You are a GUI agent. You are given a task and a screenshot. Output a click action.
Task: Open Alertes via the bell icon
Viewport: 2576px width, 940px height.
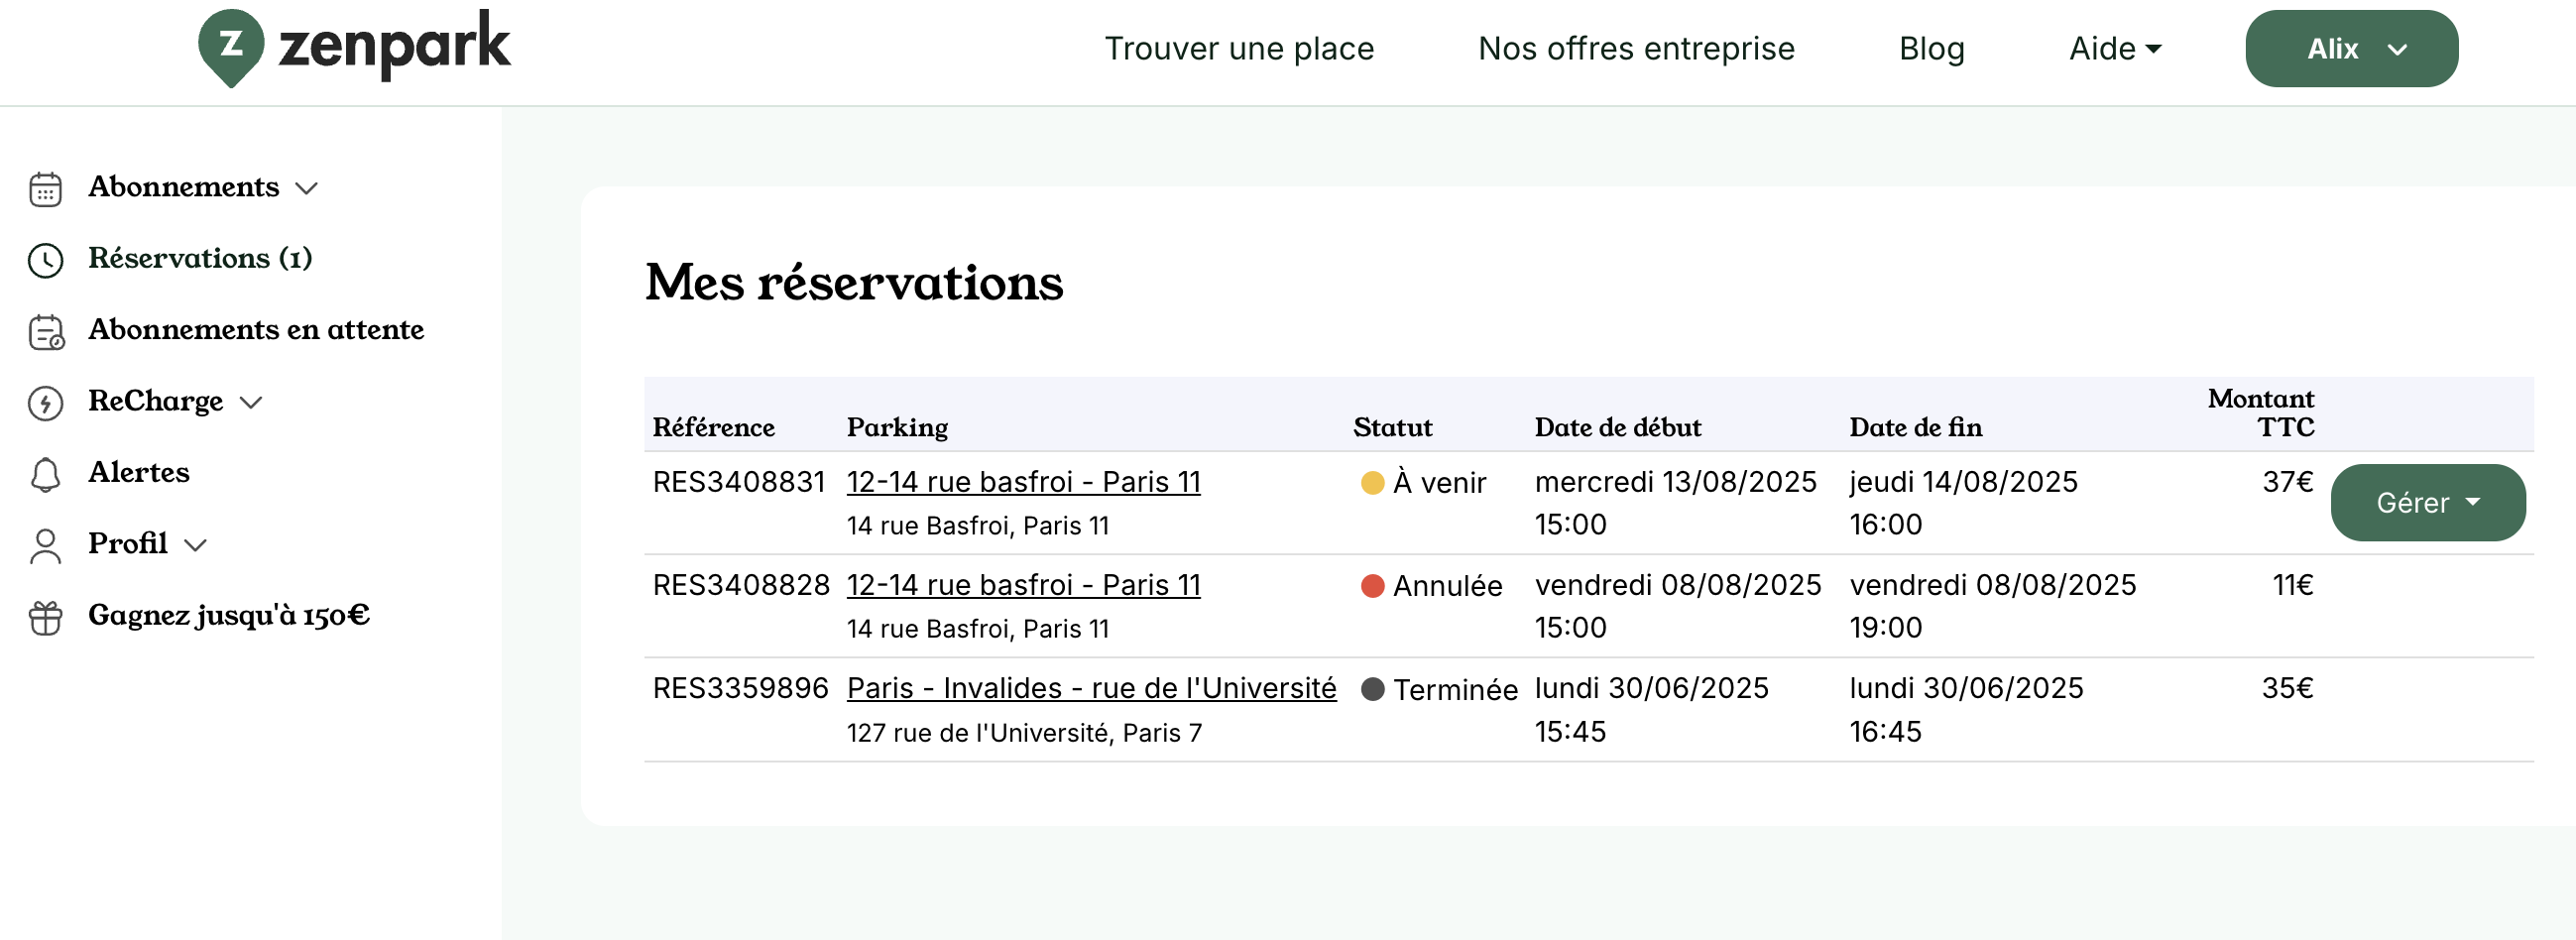click(45, 473)
